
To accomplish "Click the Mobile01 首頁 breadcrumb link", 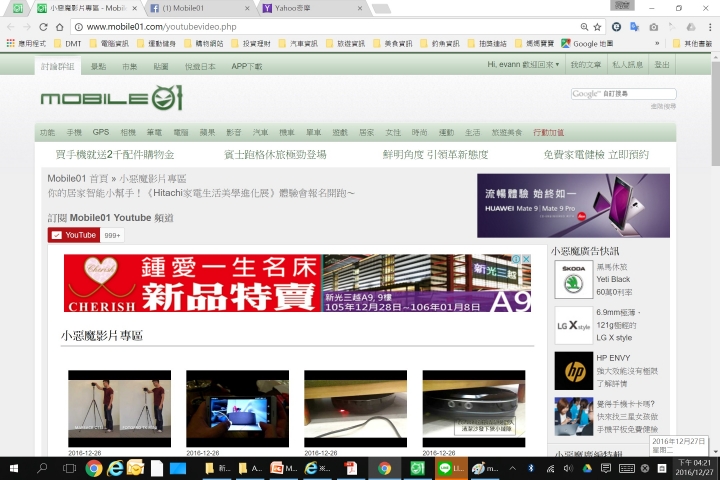I will click(x=78, y=178).
